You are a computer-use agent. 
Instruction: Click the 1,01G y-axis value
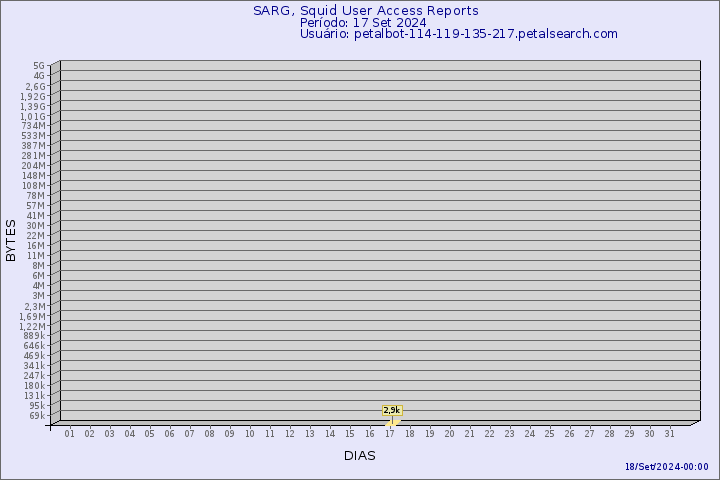click(x=33, y=116)
